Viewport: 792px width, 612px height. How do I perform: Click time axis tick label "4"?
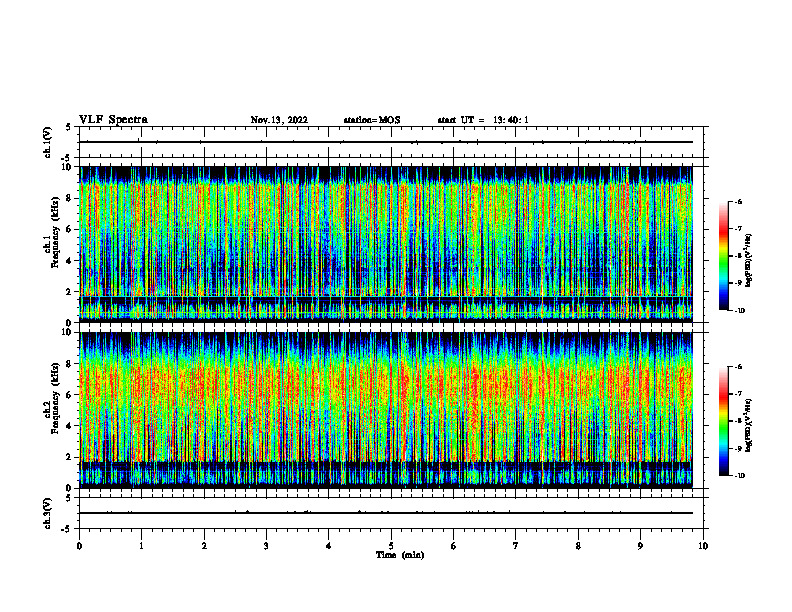pyautogui.click(x=329, y=546)
